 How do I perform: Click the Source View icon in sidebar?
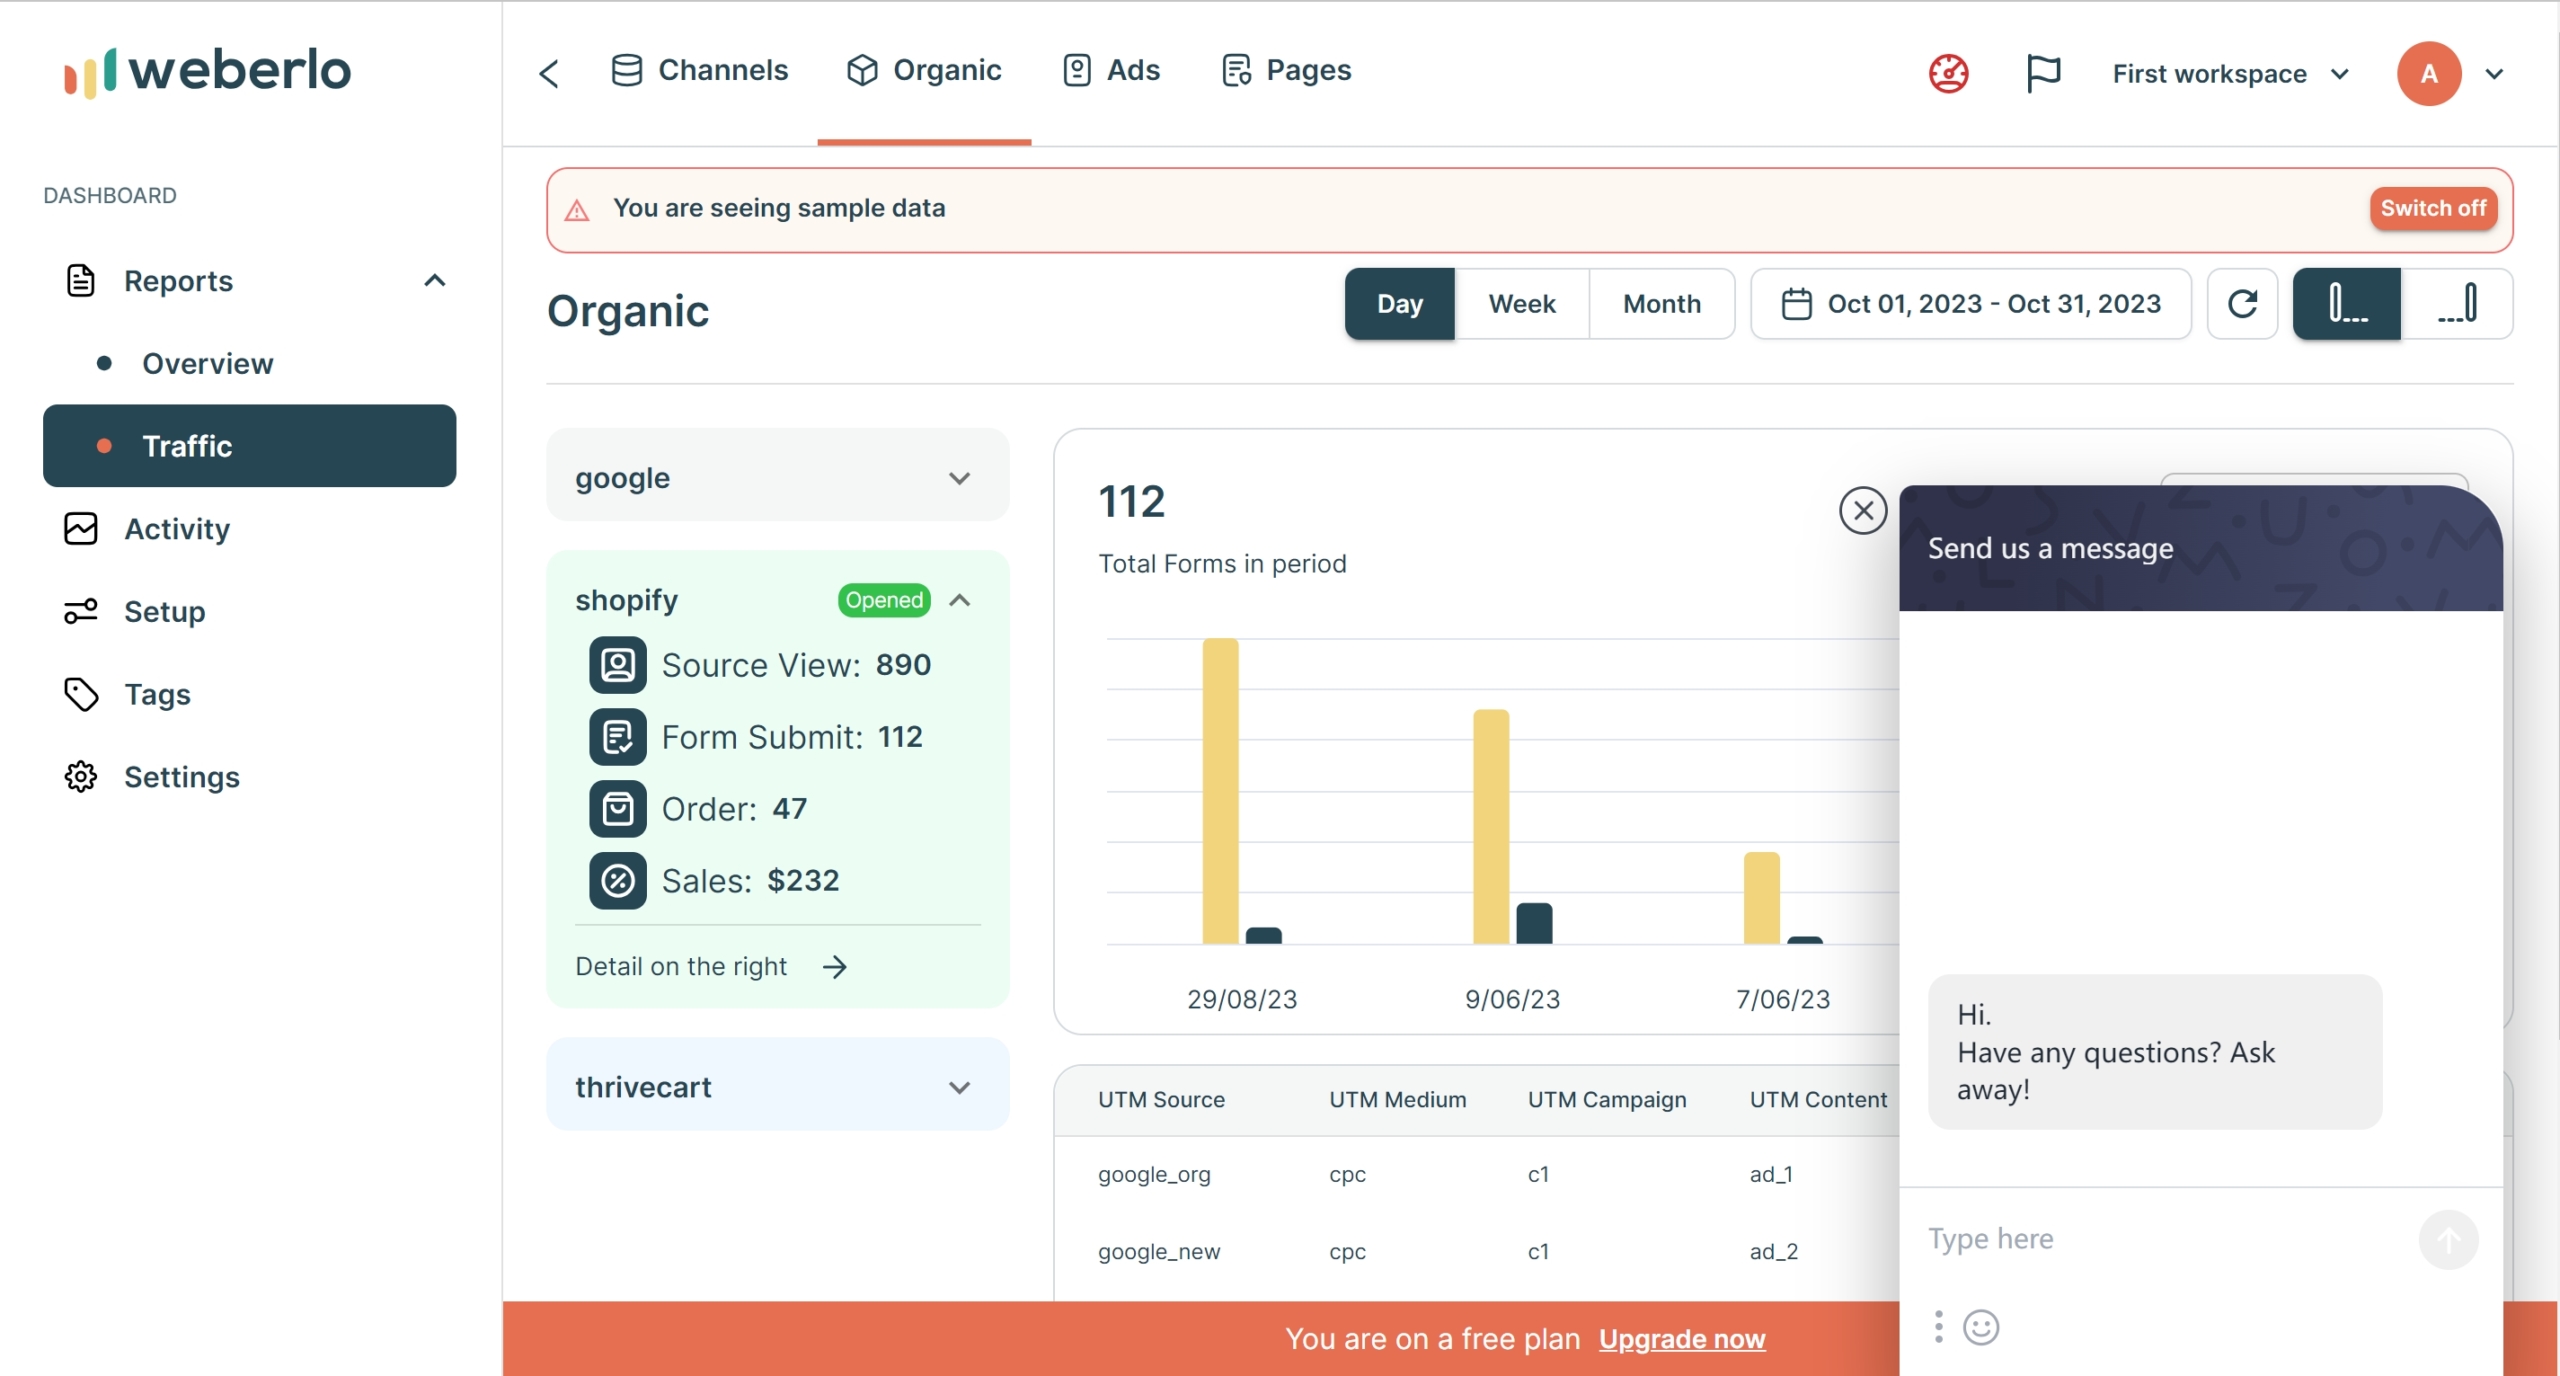(617, 664)
